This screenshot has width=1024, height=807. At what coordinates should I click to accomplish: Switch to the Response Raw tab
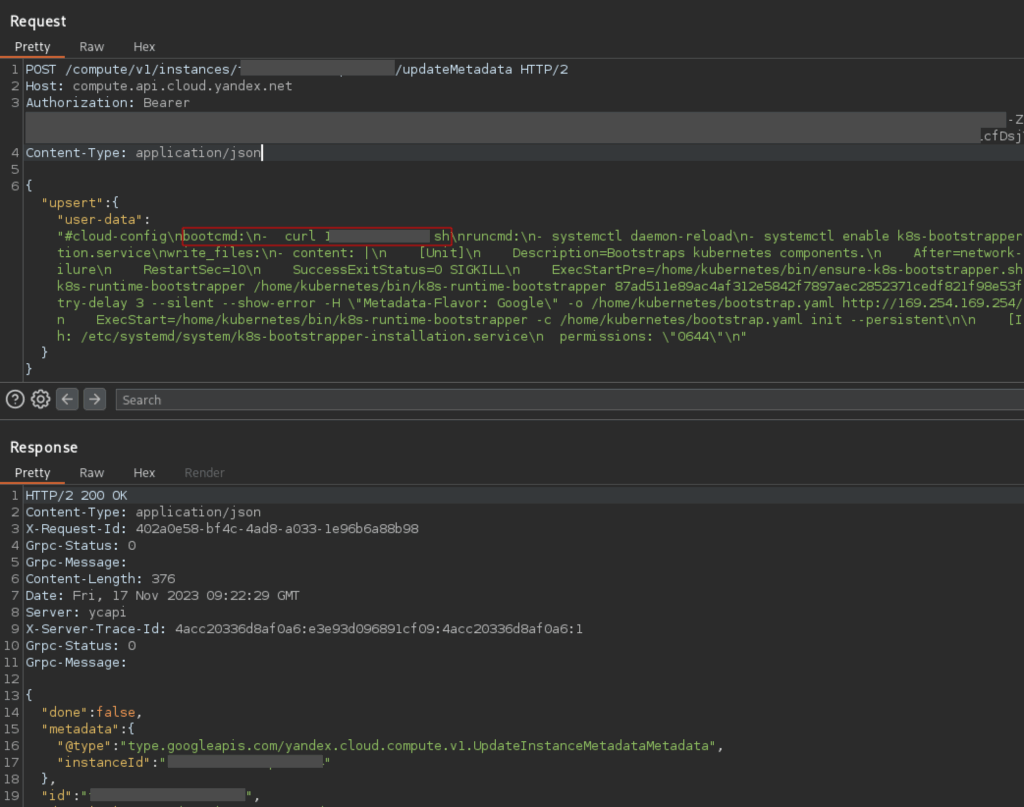click(91, 473)
